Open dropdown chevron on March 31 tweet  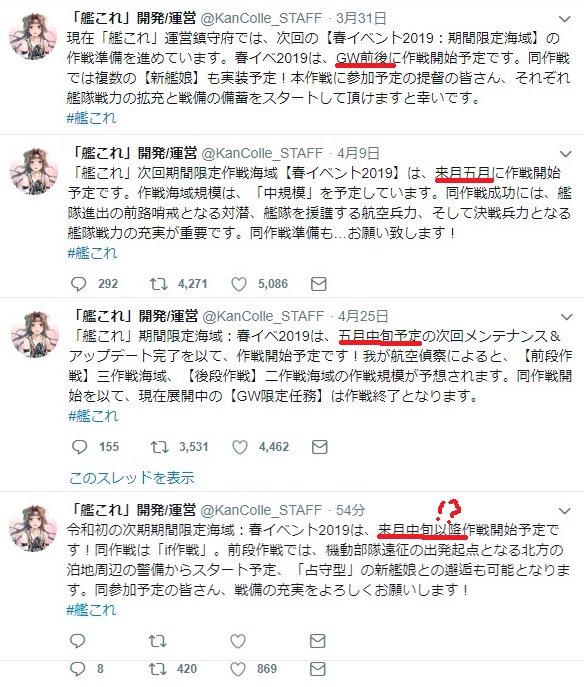565,19
